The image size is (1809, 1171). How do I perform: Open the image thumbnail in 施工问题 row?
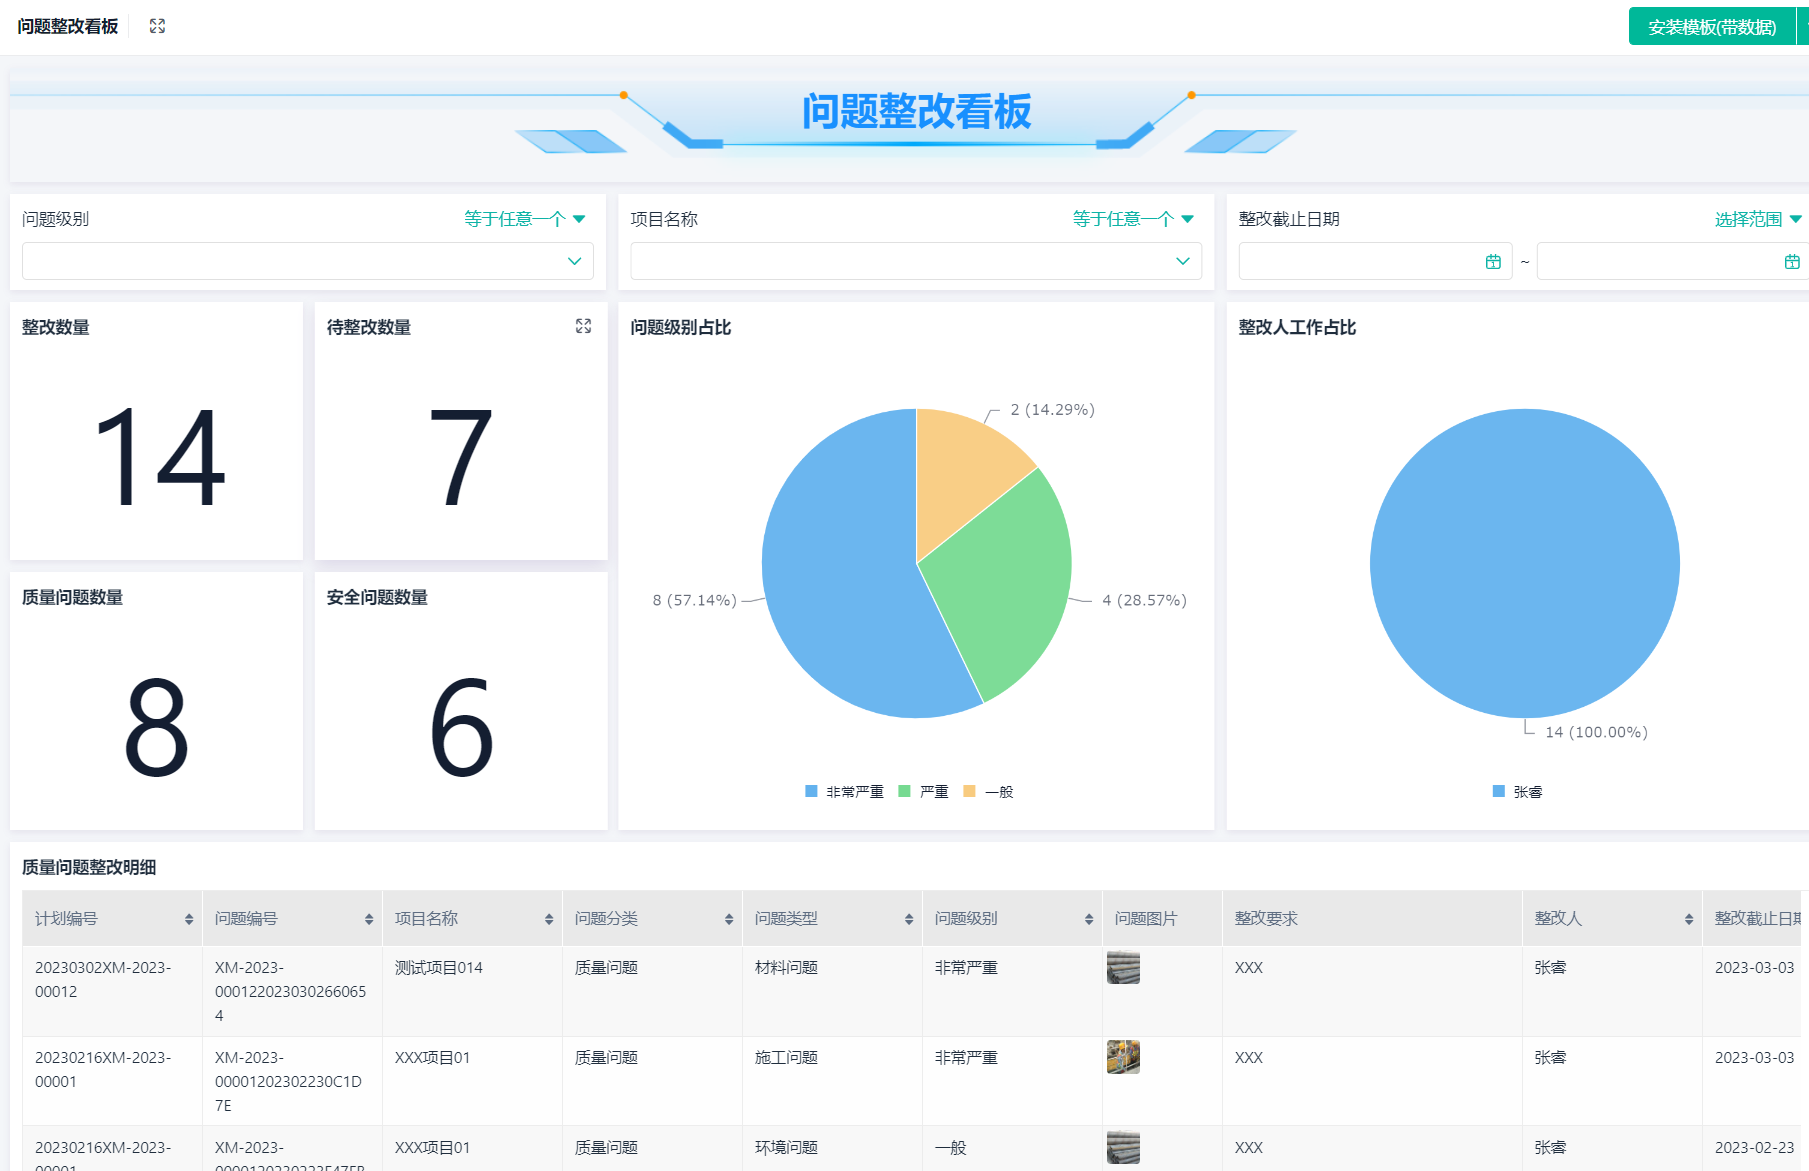(1123, 1057)
